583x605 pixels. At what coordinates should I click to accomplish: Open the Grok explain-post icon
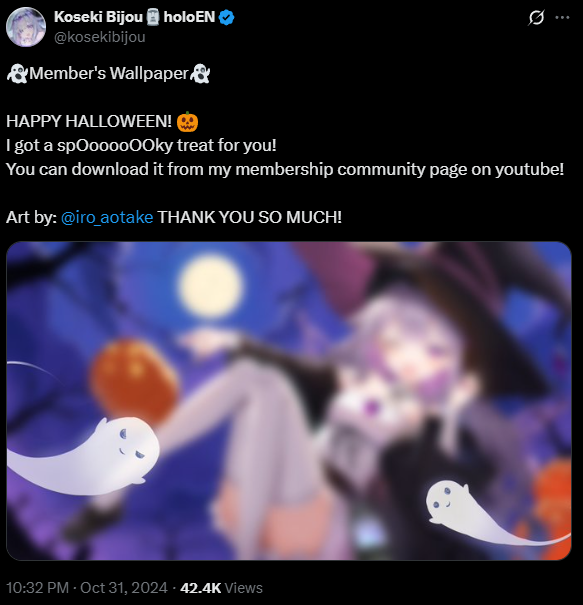(536, 18)
